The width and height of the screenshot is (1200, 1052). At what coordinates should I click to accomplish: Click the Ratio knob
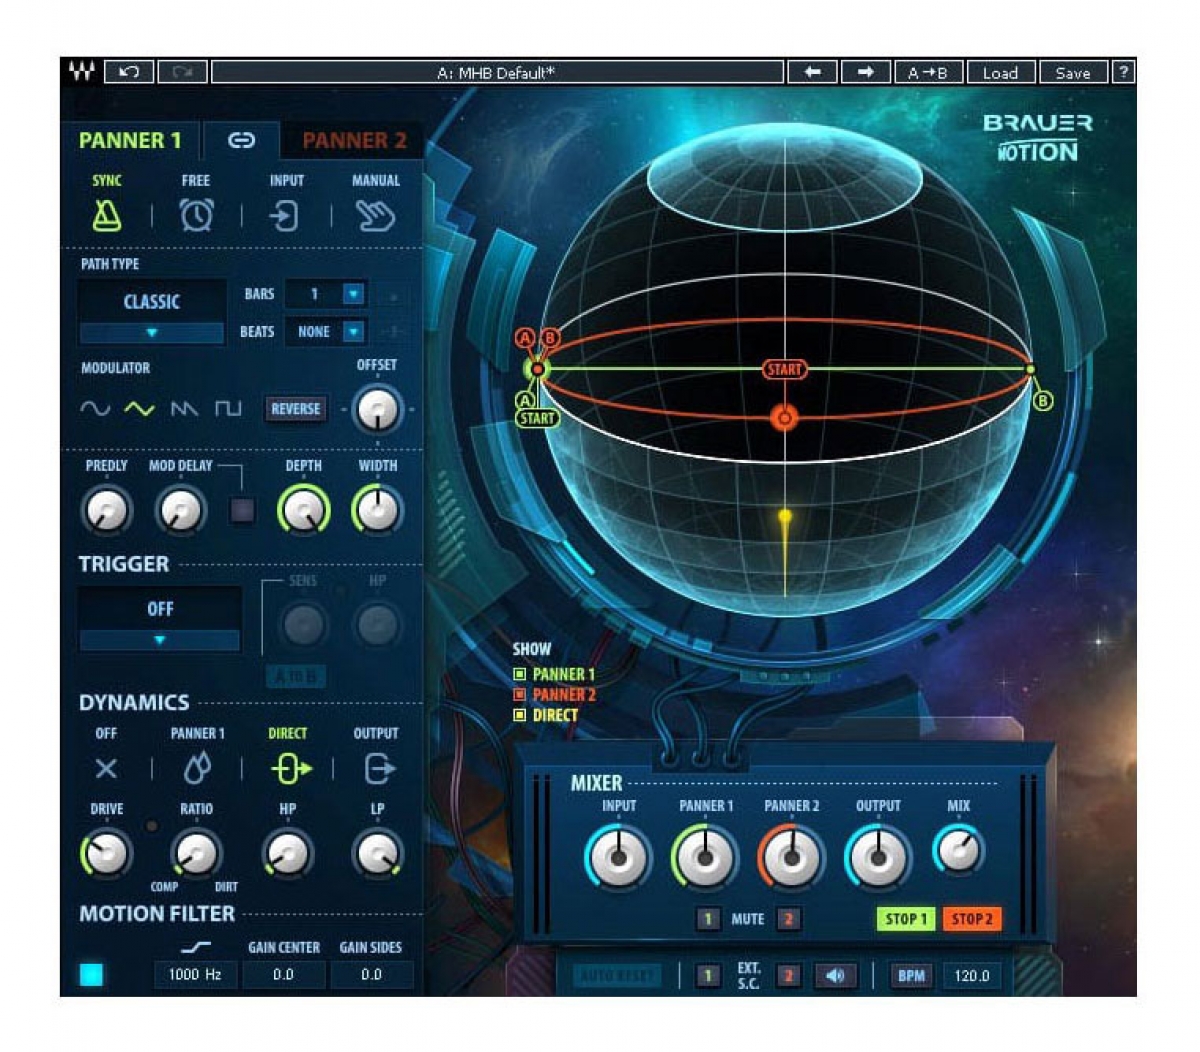[x=196, y=854]
